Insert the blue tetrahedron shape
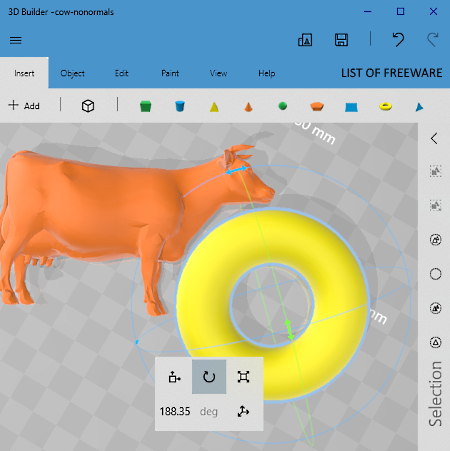The width and height of the screenshot is (450, 451). point(419,107)
